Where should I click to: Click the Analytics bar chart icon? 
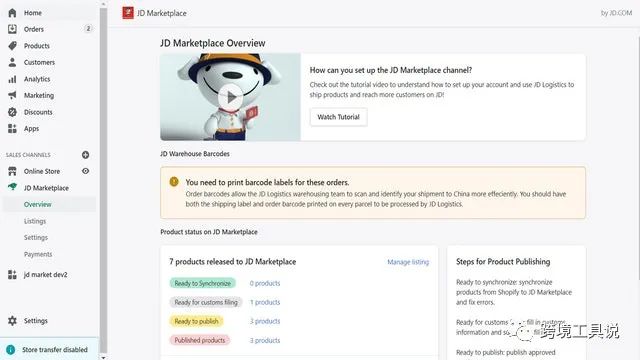[x=12, y=79]
